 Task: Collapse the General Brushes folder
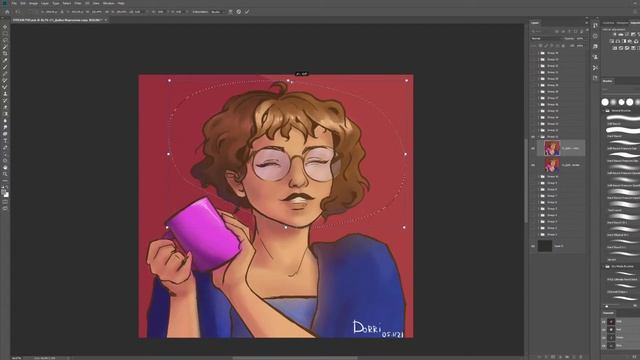[x=603, y=111]
